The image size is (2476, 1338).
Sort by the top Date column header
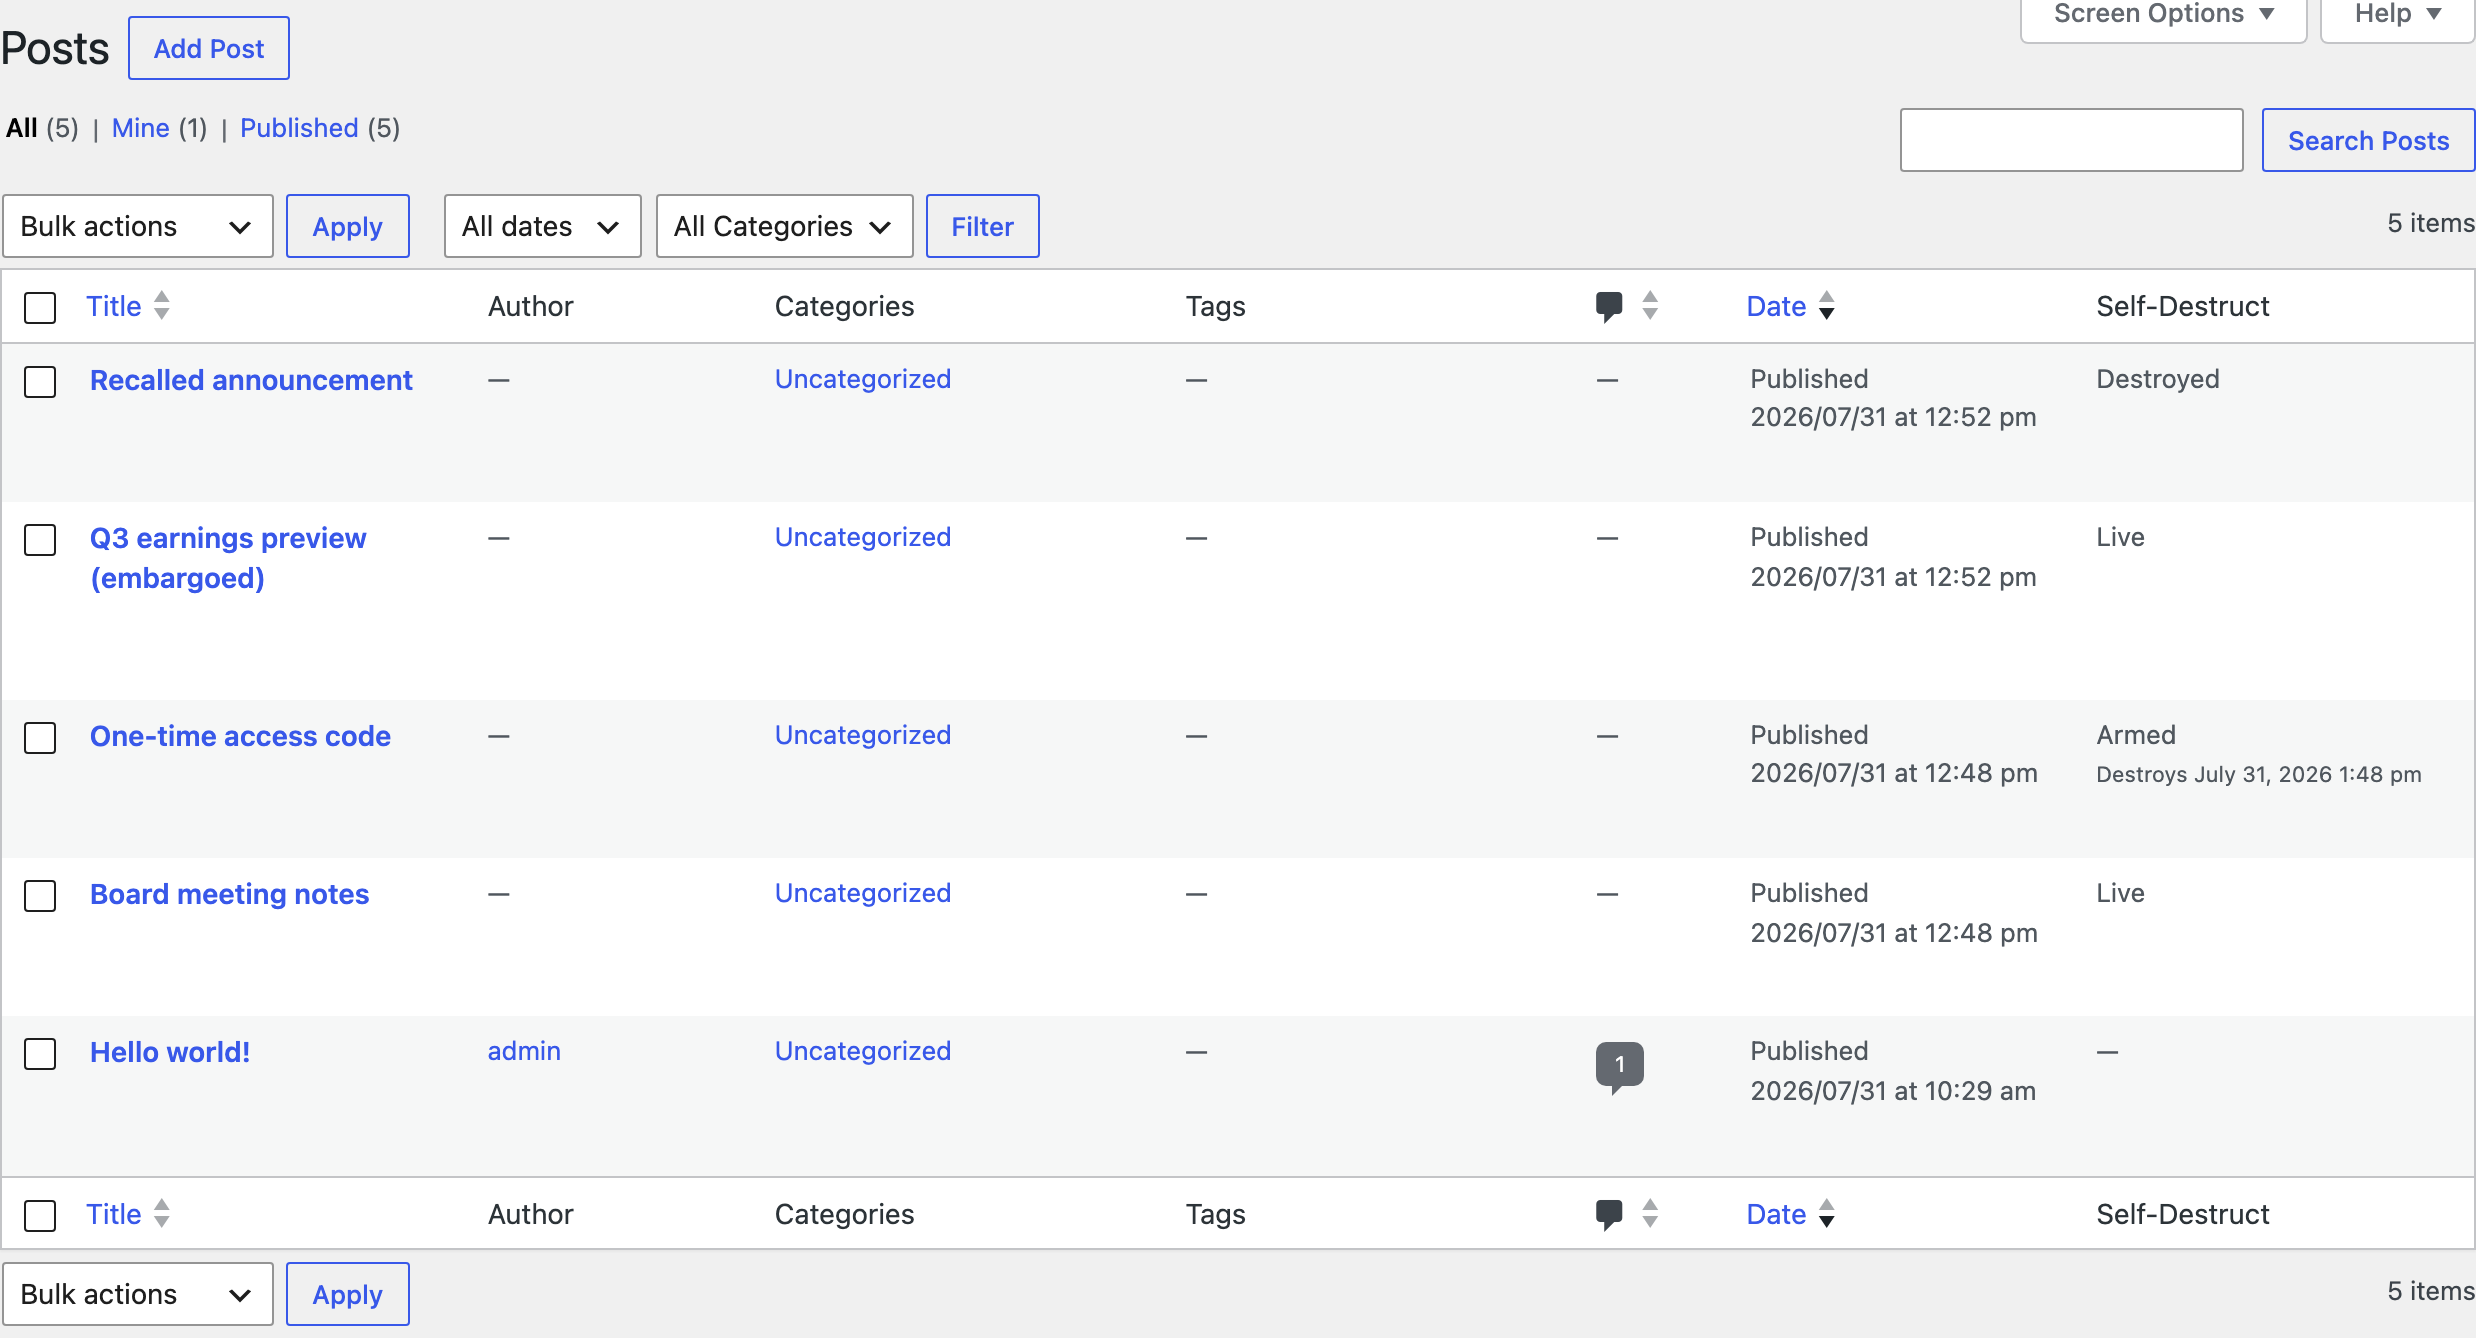[x=1776, y=306]
